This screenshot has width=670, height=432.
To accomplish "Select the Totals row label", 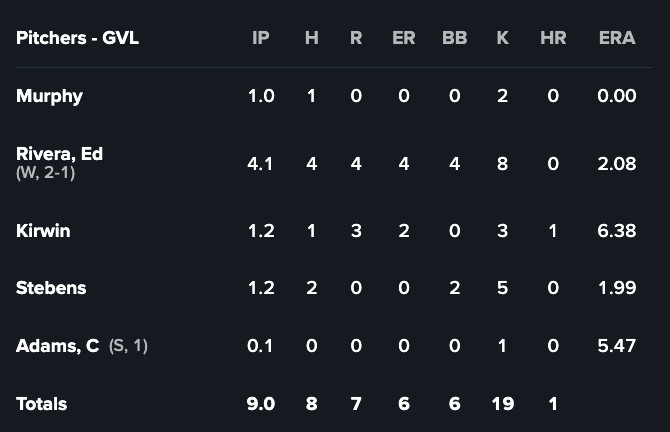I will [x=41, y=404].
